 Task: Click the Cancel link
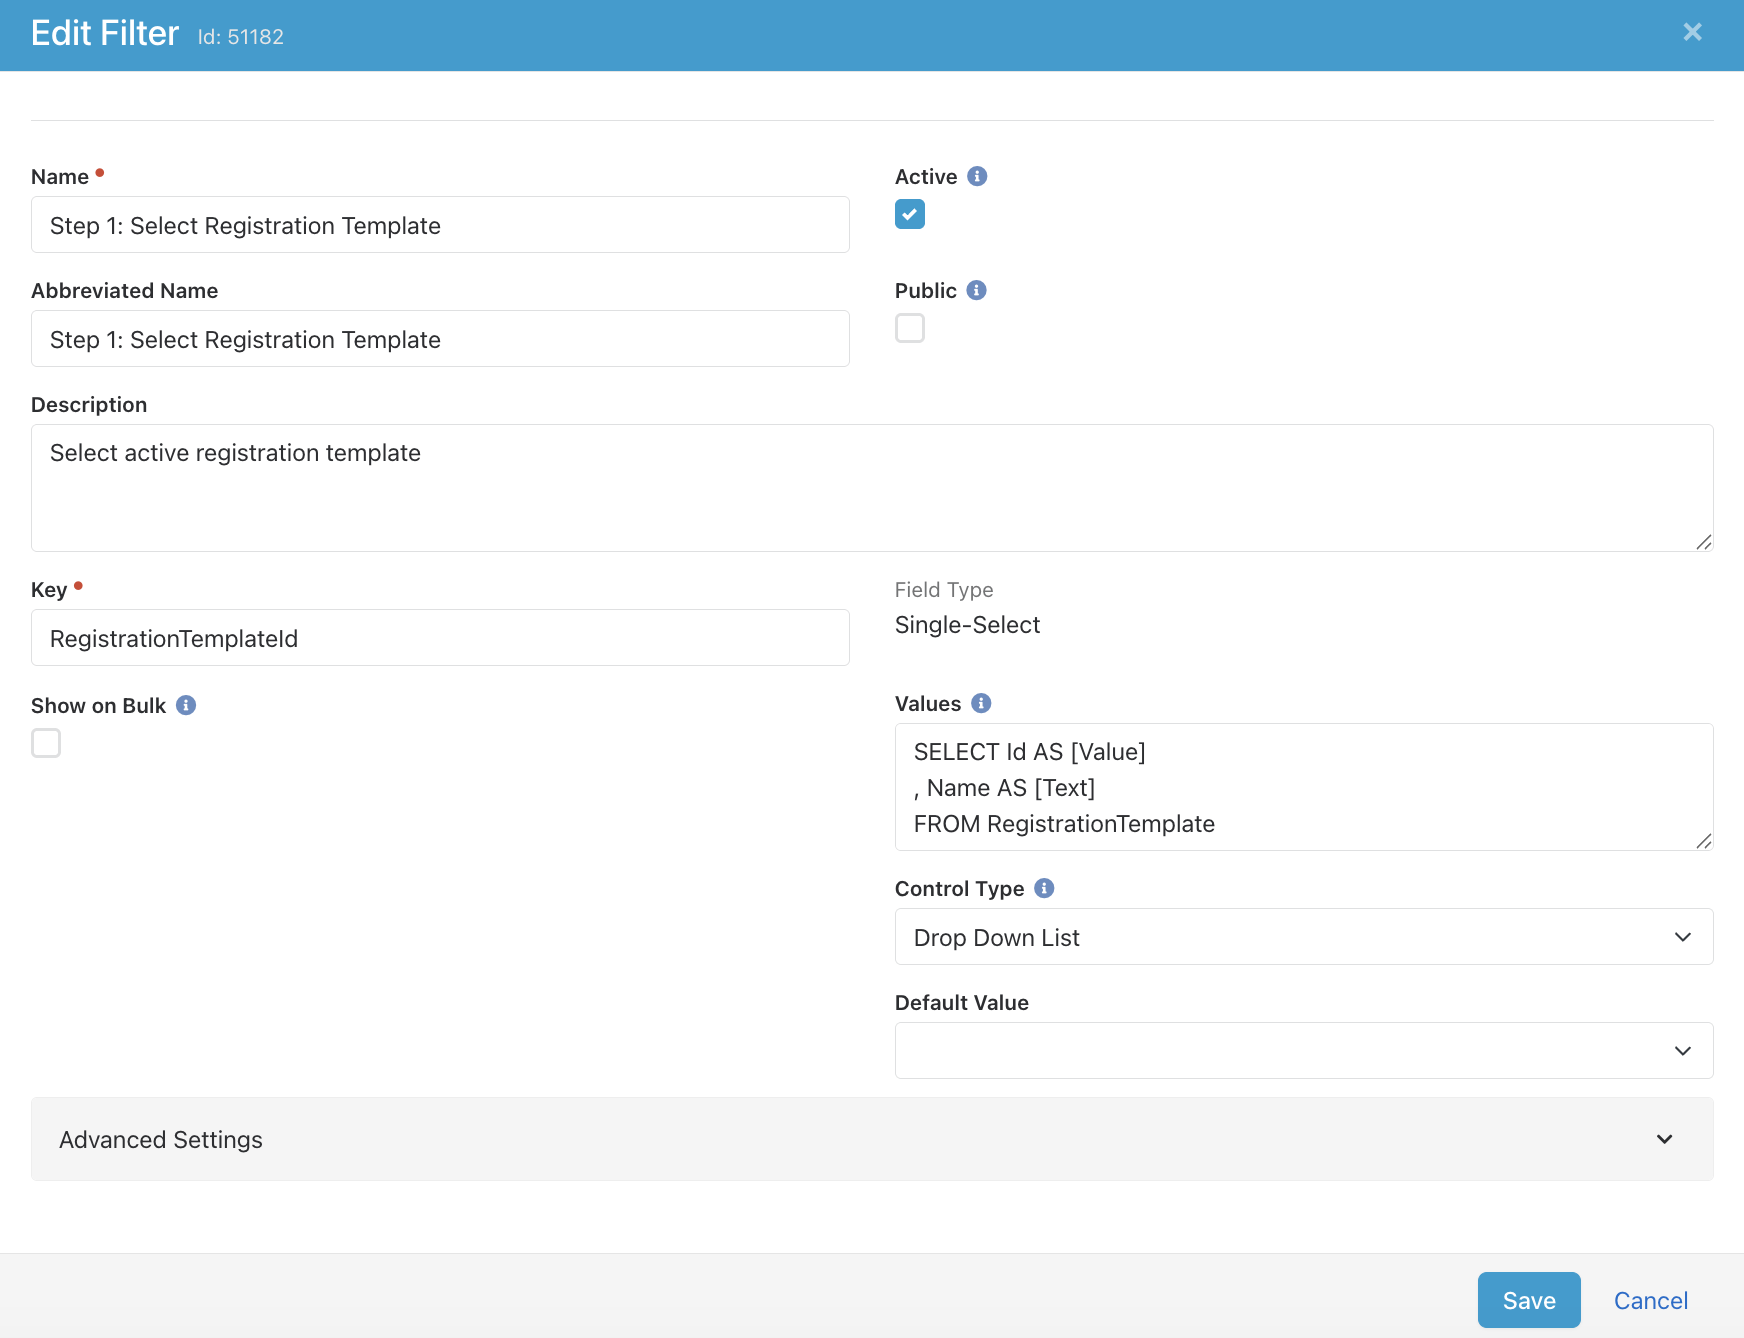pos(1650,1300)
